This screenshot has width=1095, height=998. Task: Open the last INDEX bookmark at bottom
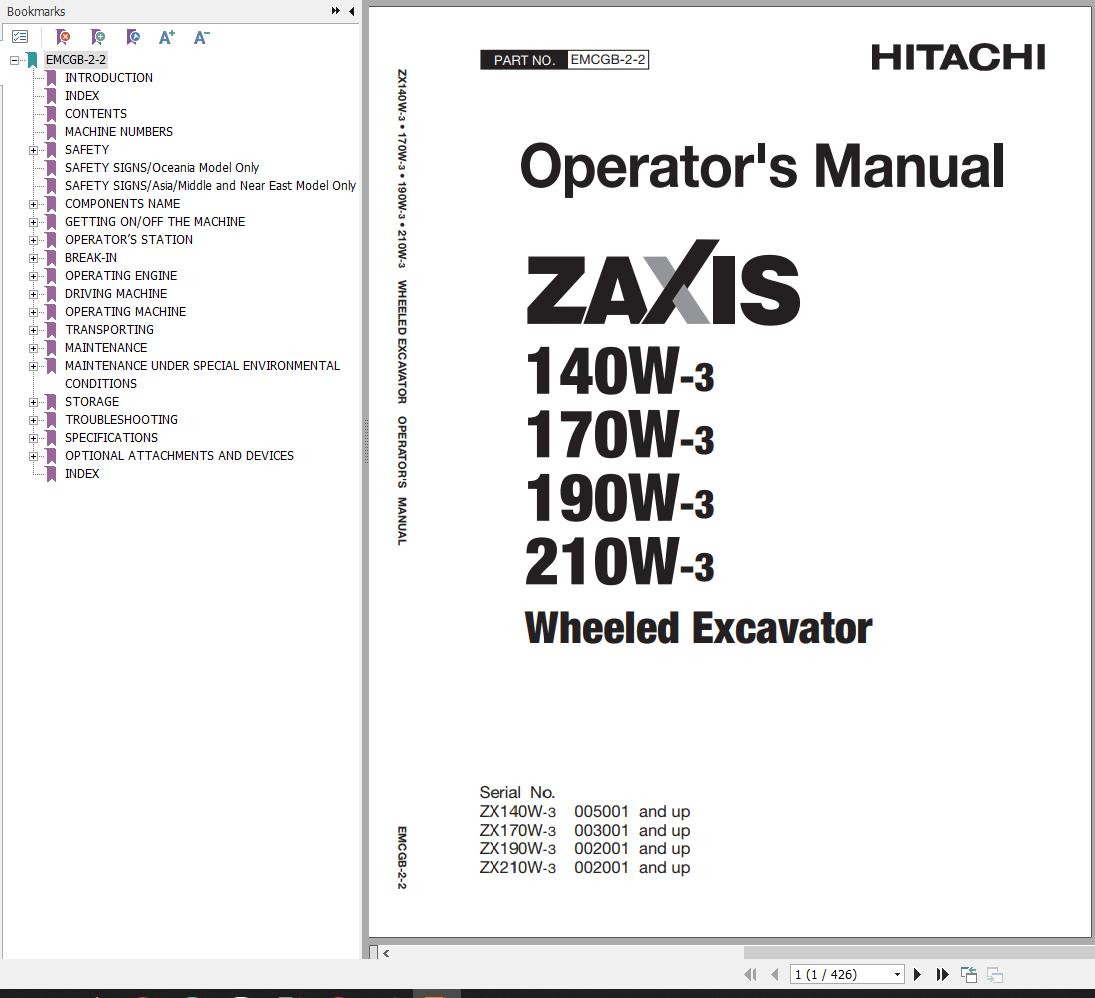point(82,474)
